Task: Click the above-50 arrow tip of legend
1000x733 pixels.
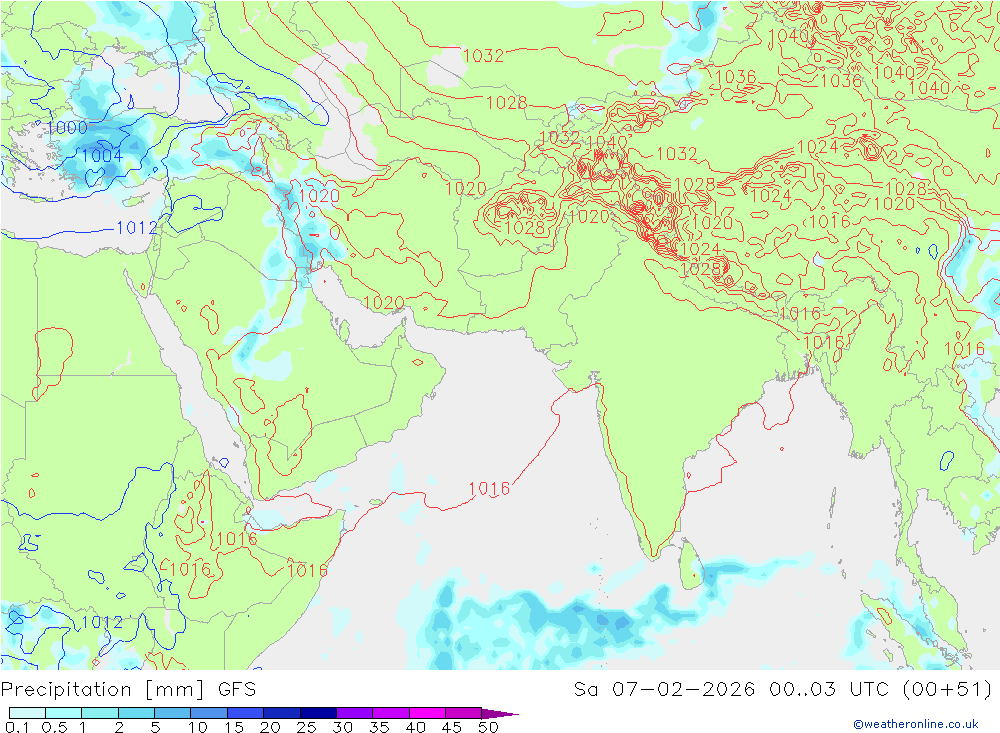Action: 500,713
